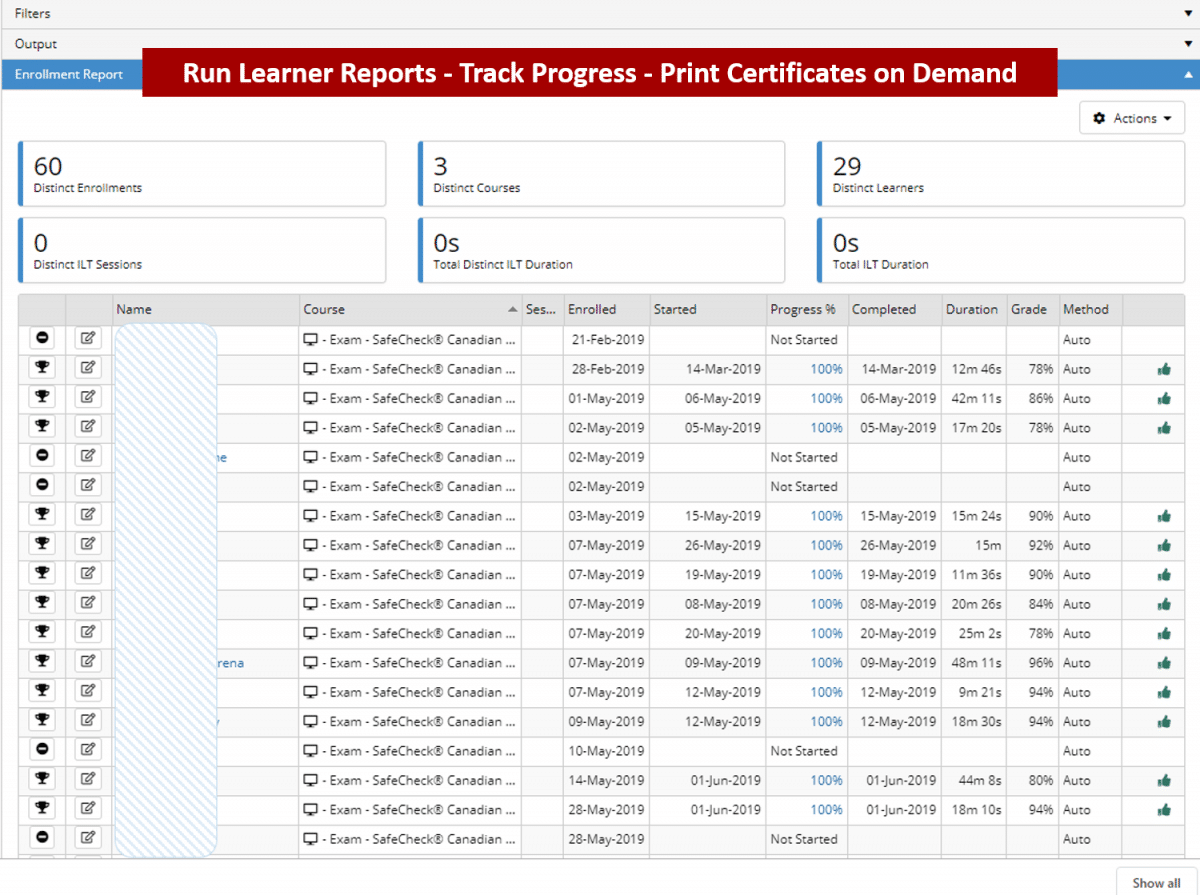This screenshot has height=895, width=1200.
Task: Click the edit icon for the 03-May-2019 enrollment
Action: [88, 515]
